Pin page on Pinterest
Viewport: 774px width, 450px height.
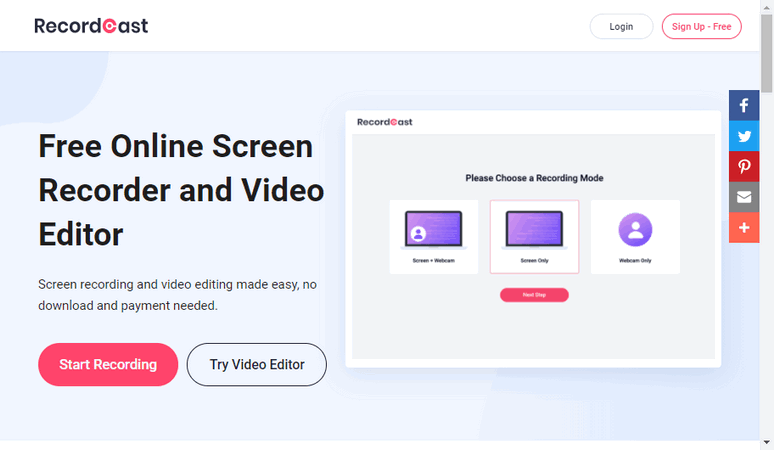tap(744, 166)
